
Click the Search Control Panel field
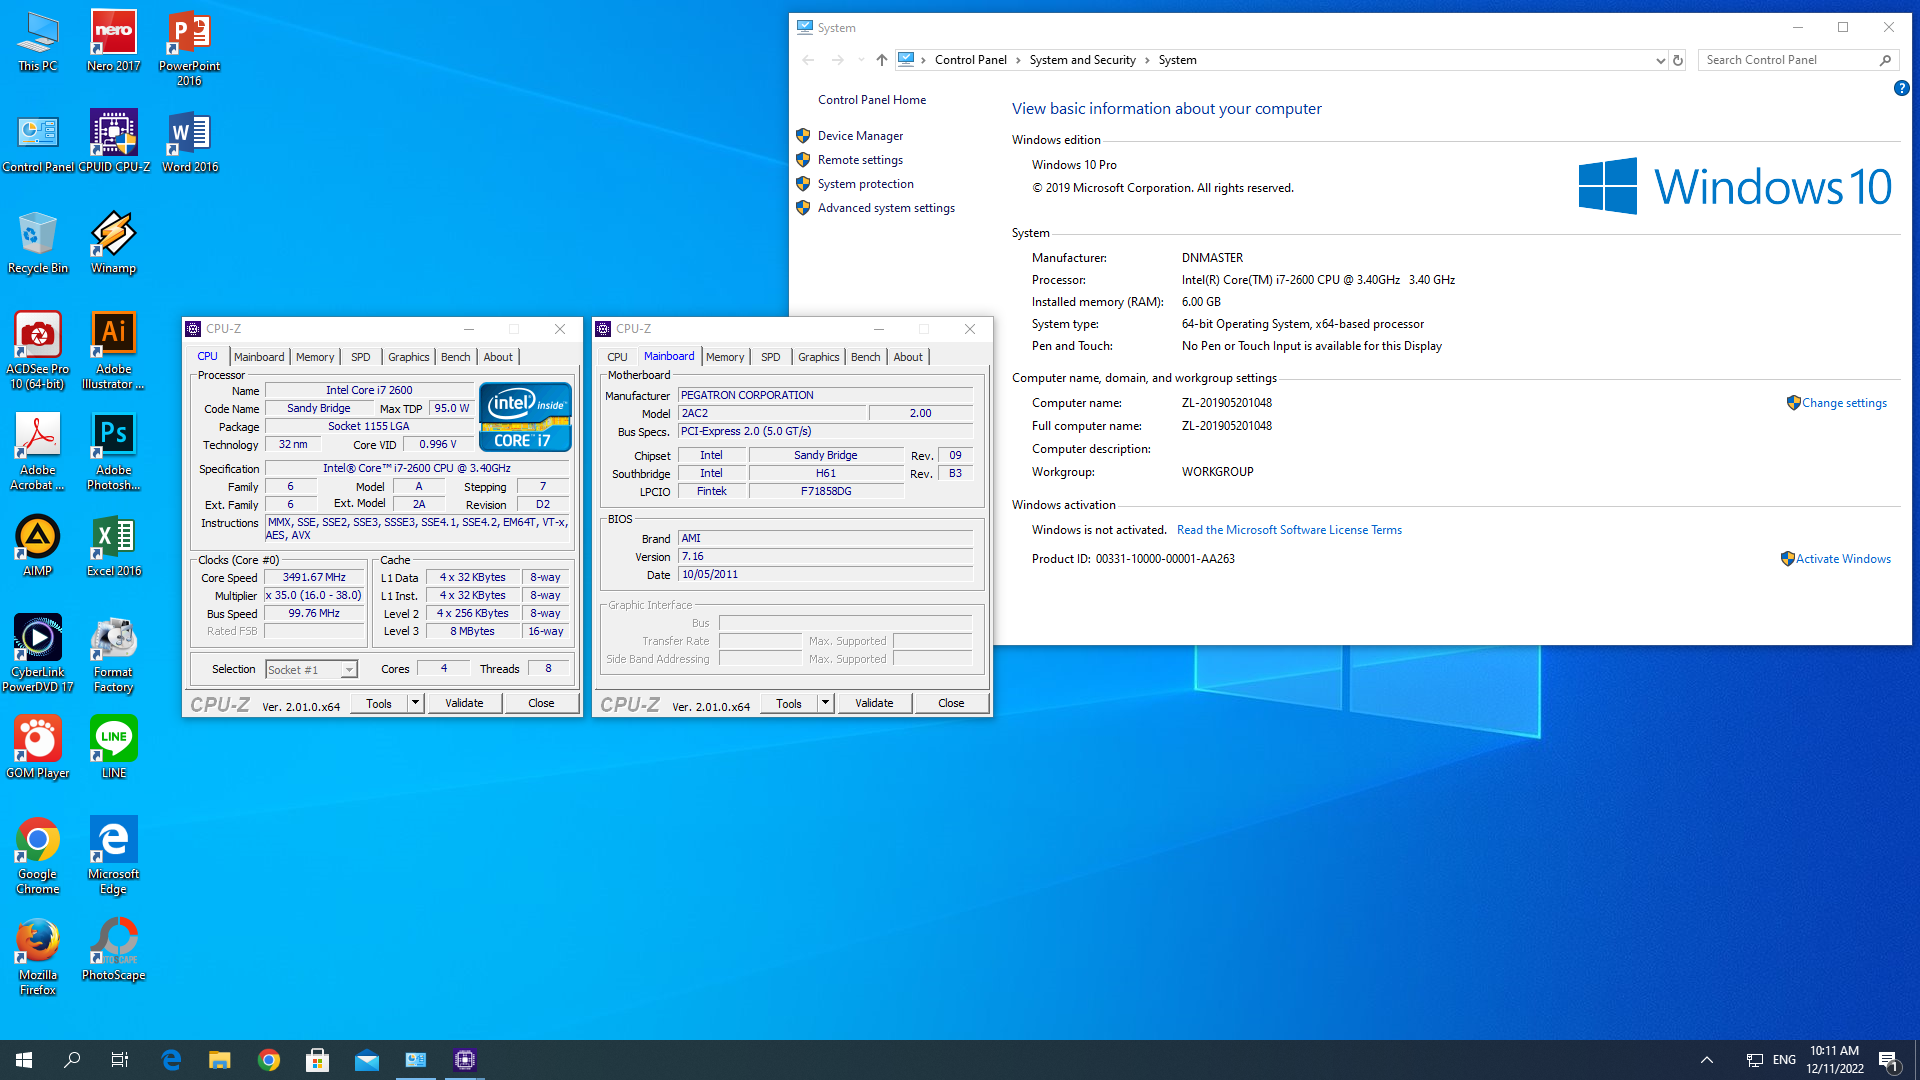point(1798,60)
